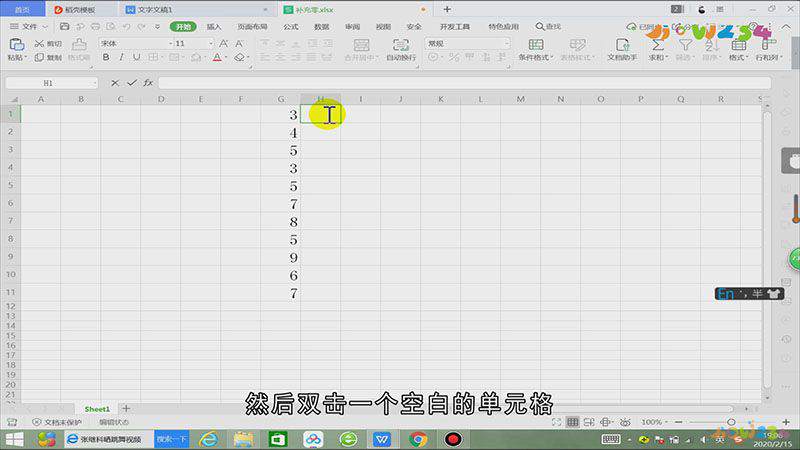The width and height of the screenshot is (800, 450).
Task: Switch to normal view in status bar
Action: tap(573, 422)
